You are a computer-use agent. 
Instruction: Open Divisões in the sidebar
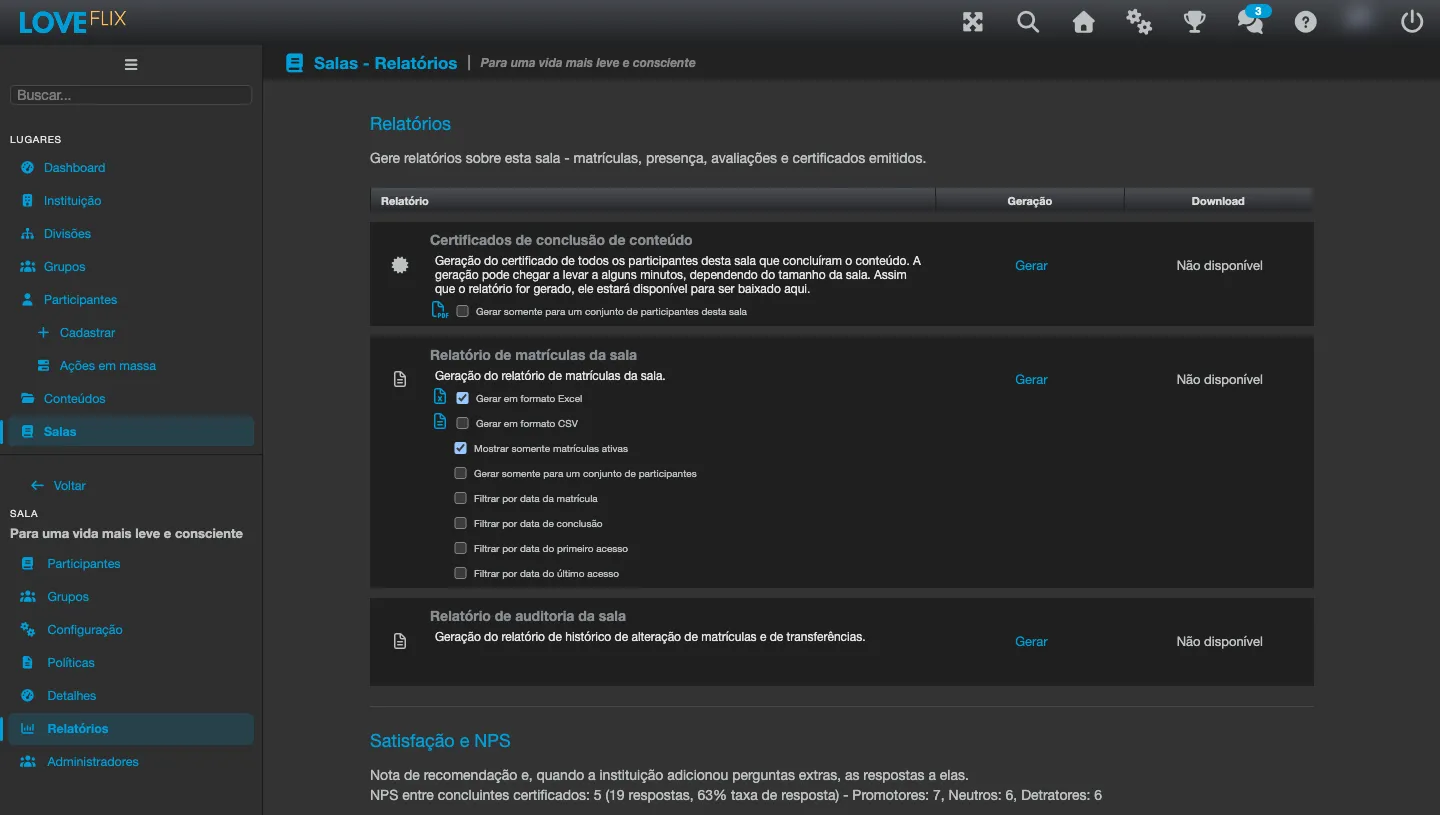pyautogui.click(x=67, y=234)
